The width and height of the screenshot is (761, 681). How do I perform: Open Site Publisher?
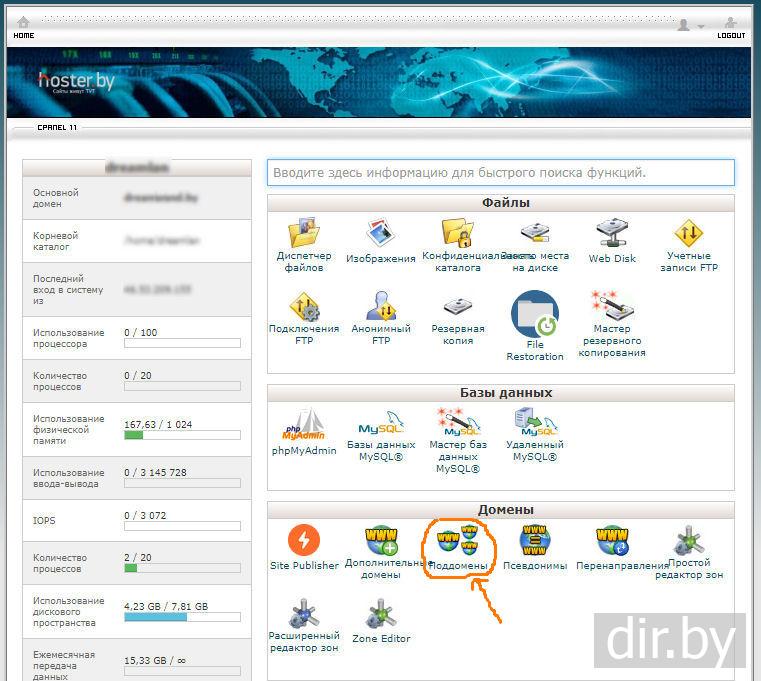click(304, 548)
